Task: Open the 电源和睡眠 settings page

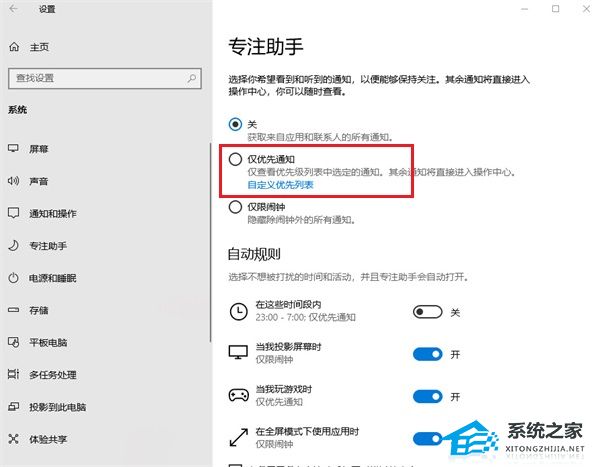Action: pos(53,278)
